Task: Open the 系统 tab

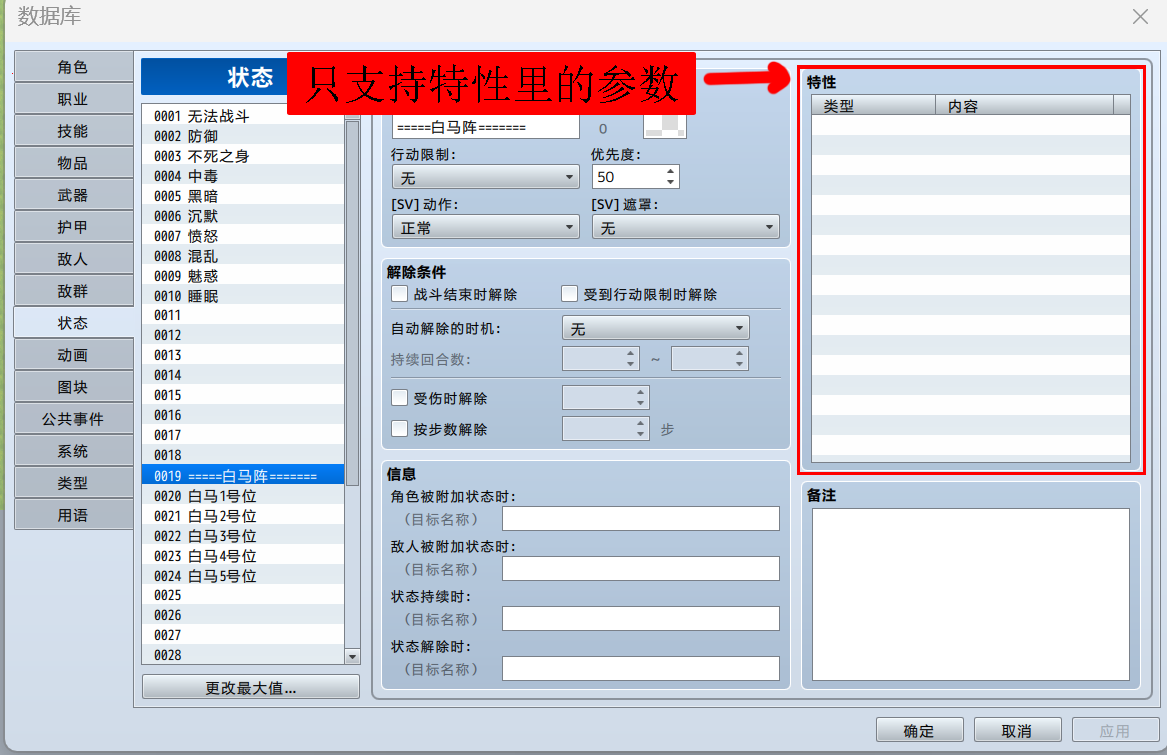Action: 73,451
